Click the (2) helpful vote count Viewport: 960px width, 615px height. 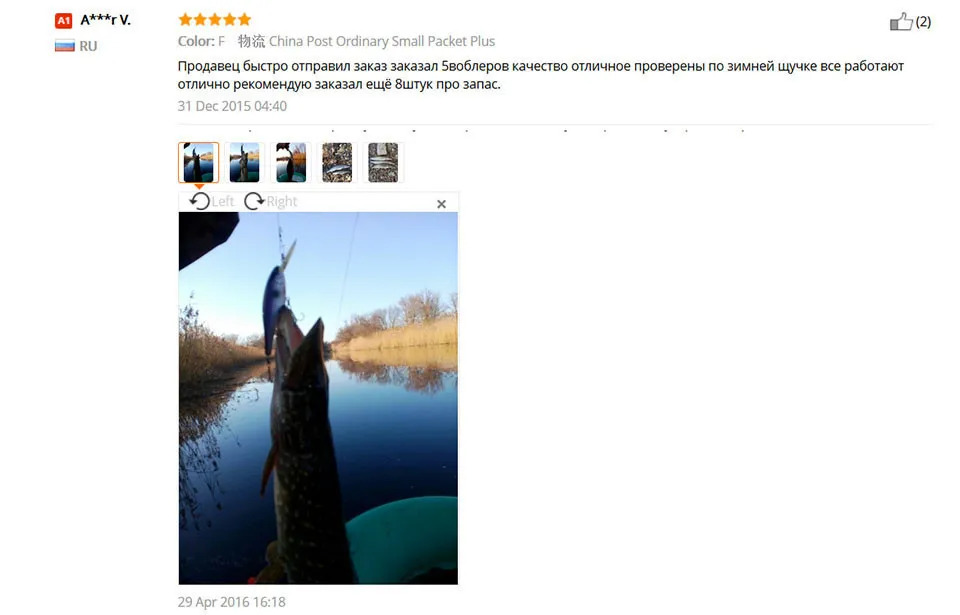coord(923,22)
